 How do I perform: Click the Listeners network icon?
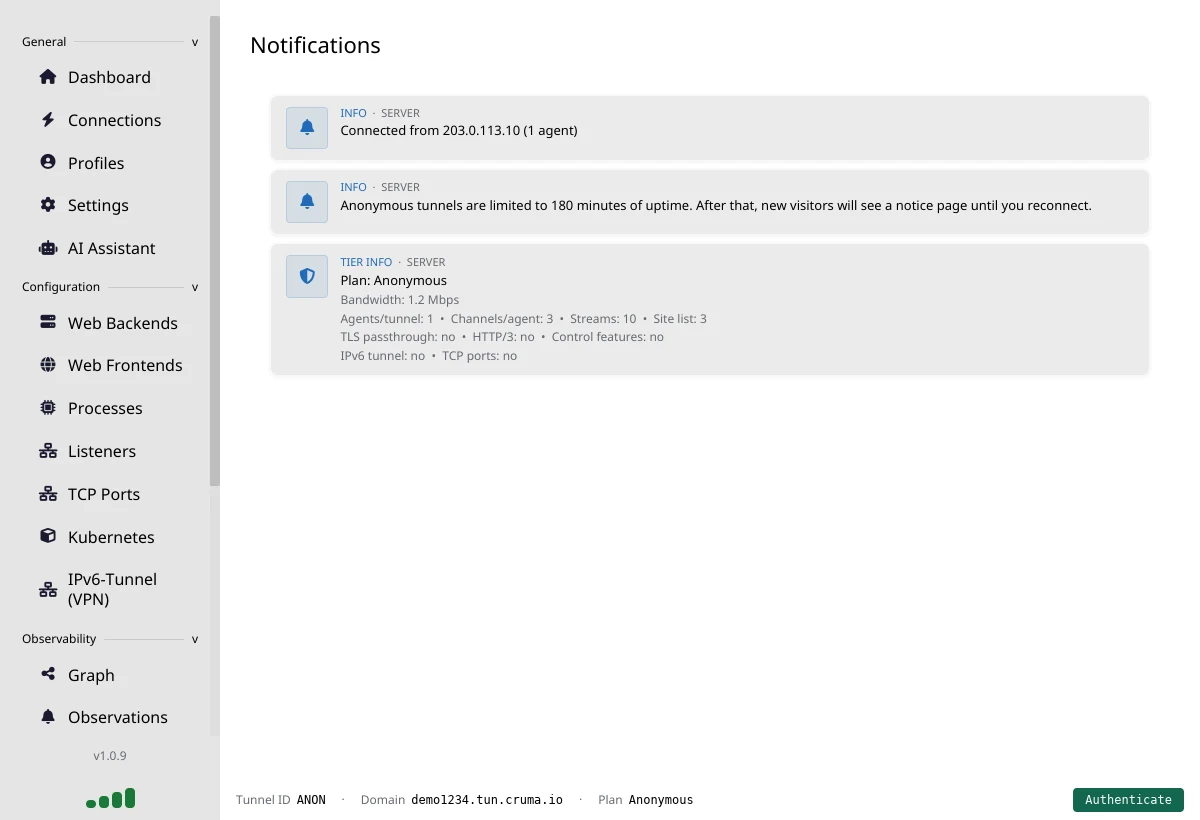(48, 451)
